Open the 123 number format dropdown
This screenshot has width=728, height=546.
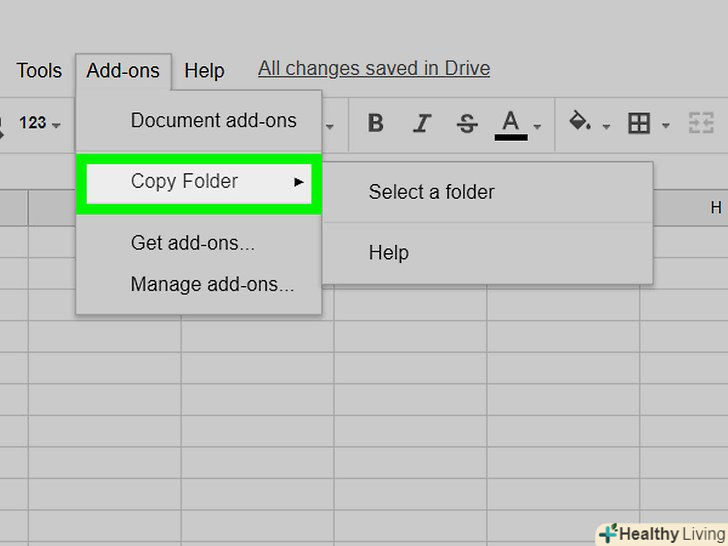click(40, 123)
